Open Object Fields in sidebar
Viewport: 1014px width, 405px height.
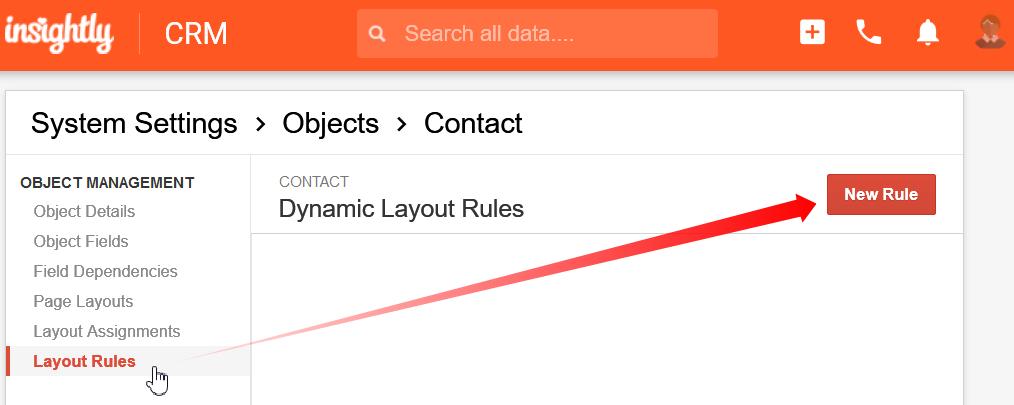click(x=81, y=241)
